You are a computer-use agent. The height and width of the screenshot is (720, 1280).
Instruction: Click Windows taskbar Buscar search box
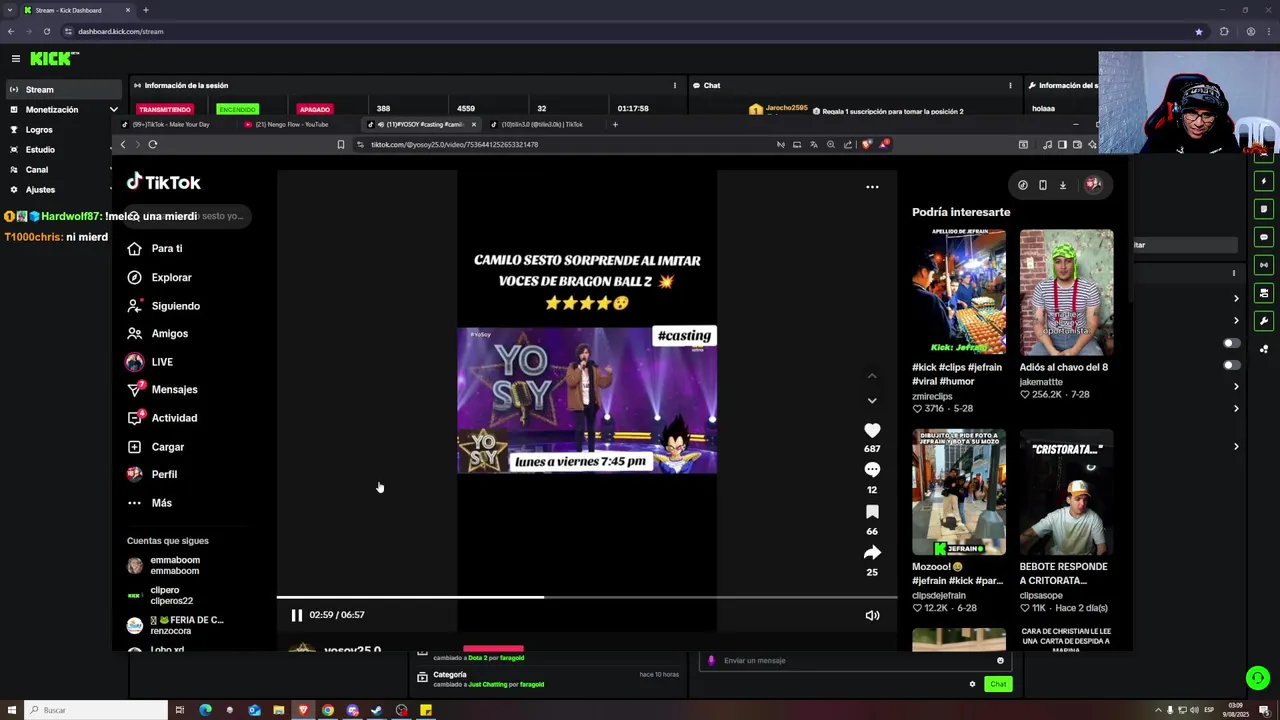point(95,710)
